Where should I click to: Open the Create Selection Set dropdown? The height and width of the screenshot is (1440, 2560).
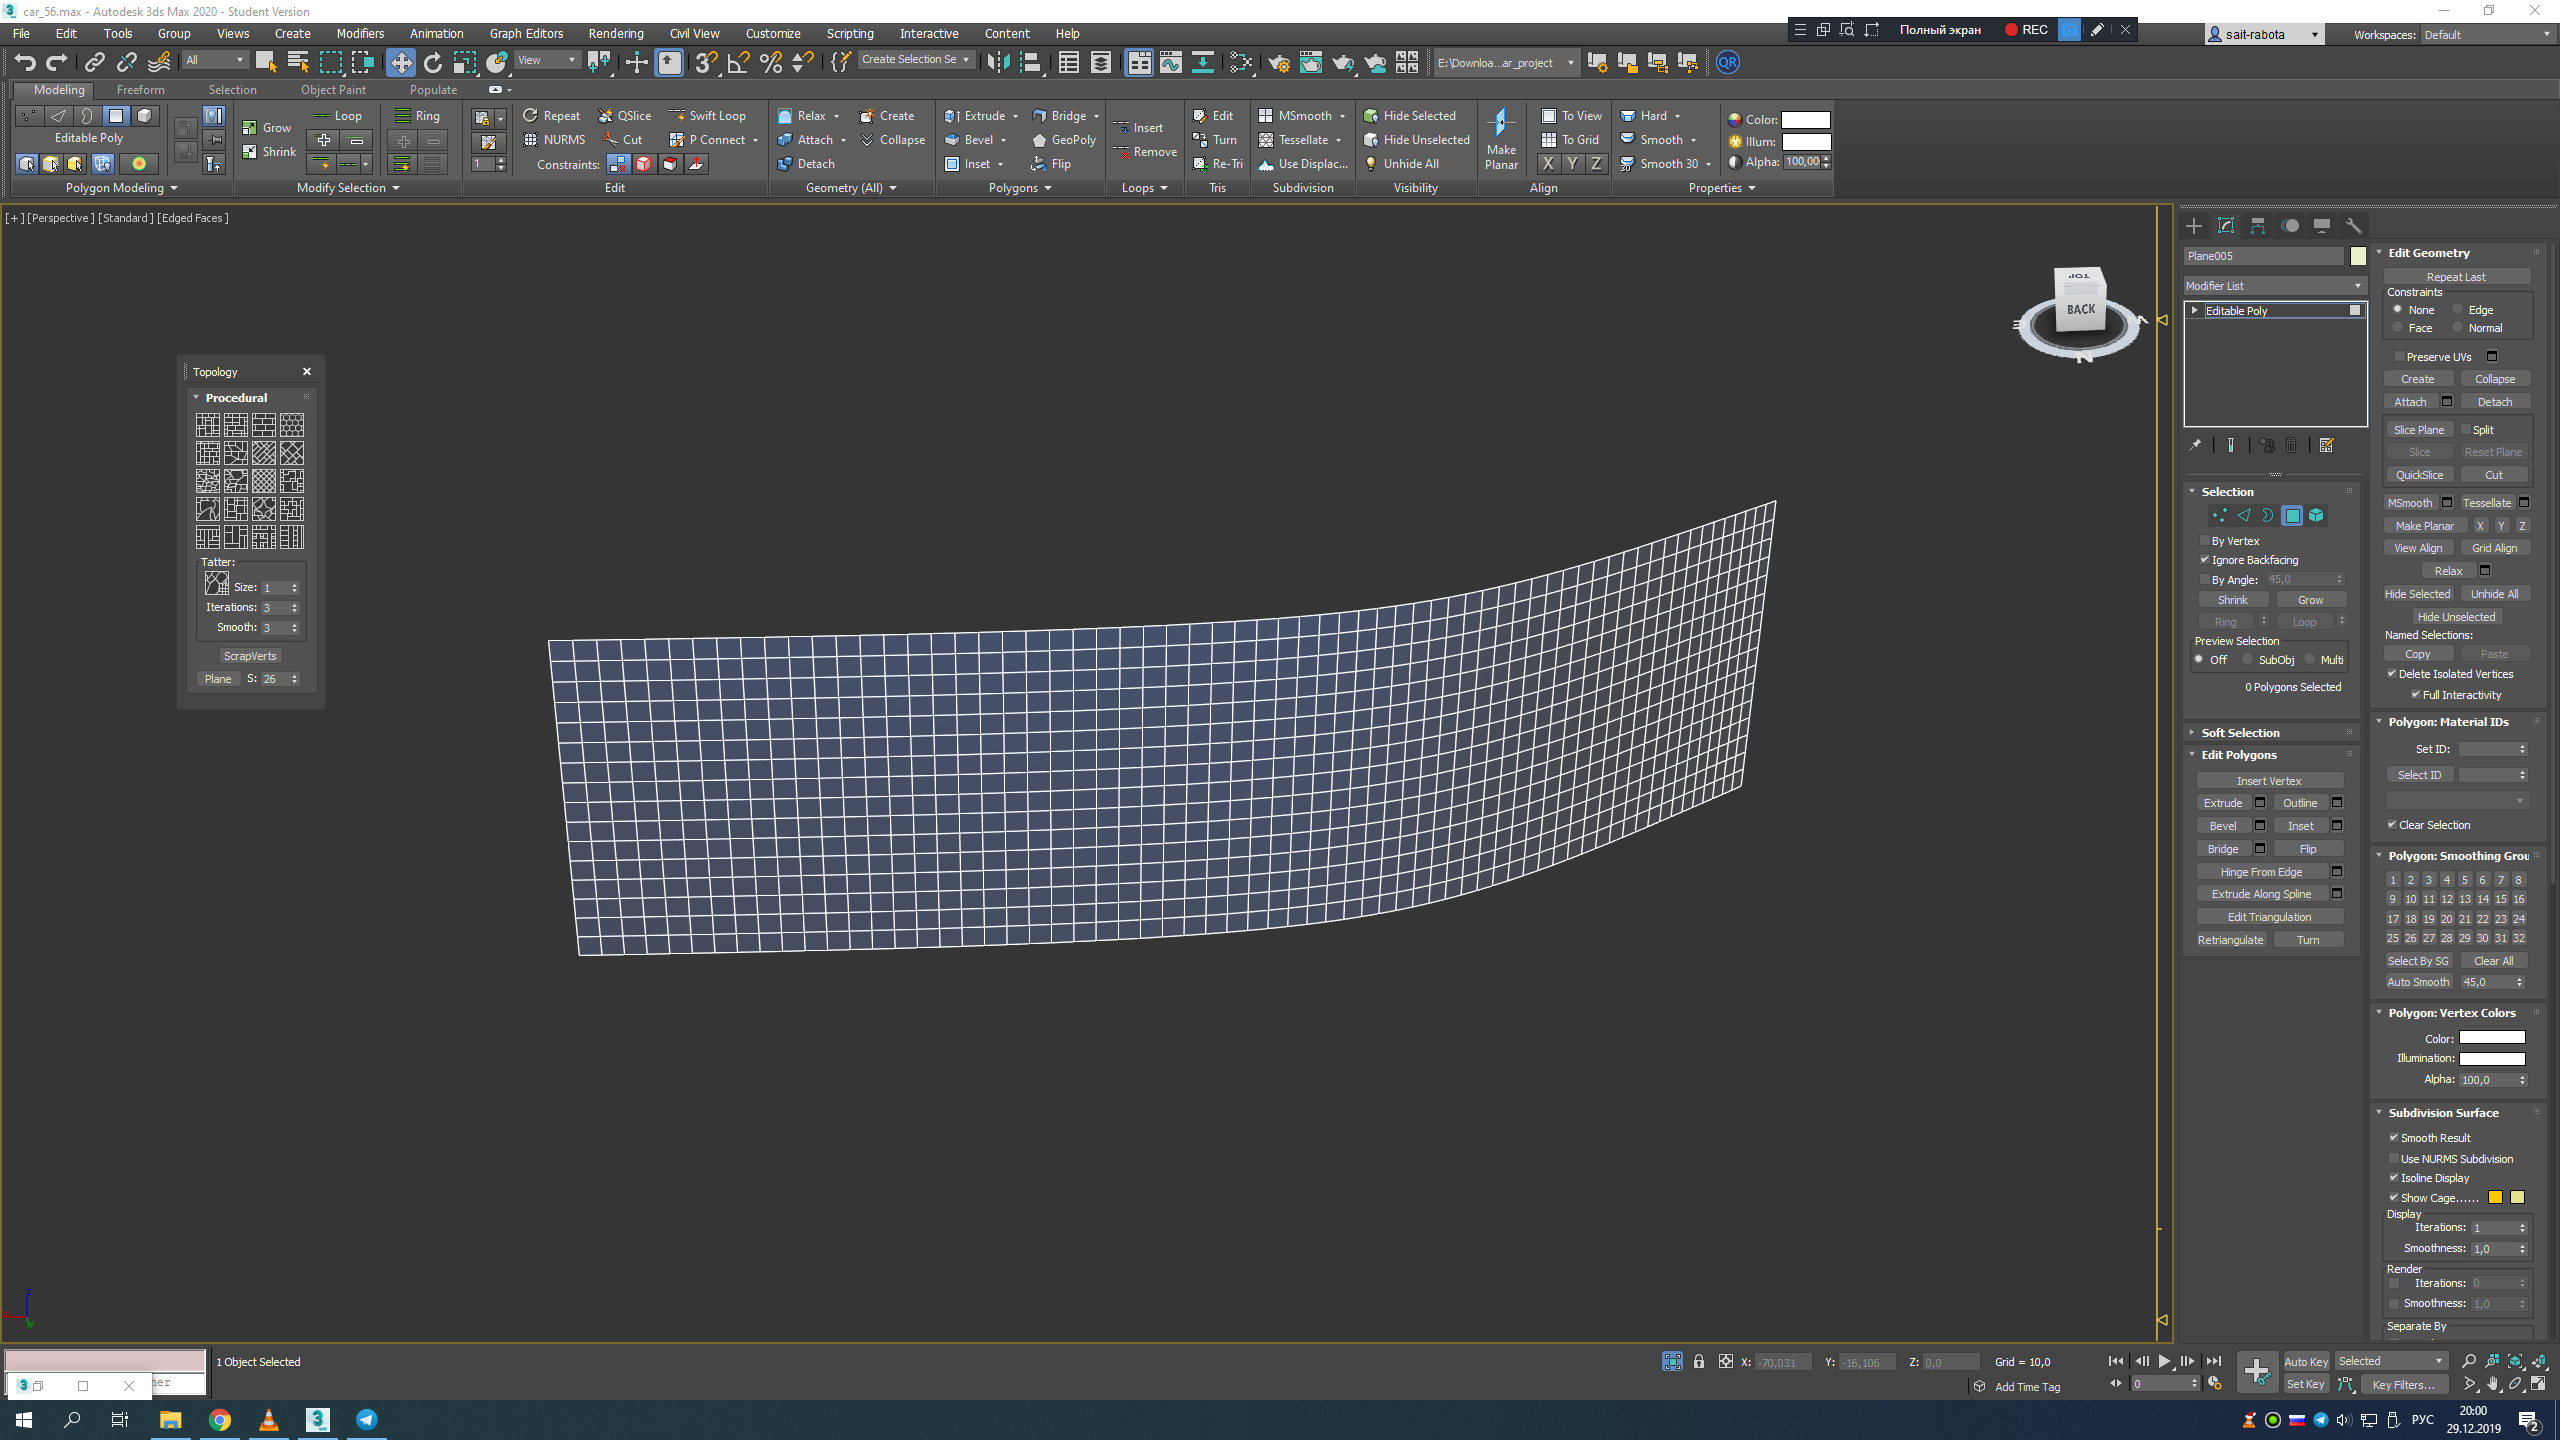point(915,60)
